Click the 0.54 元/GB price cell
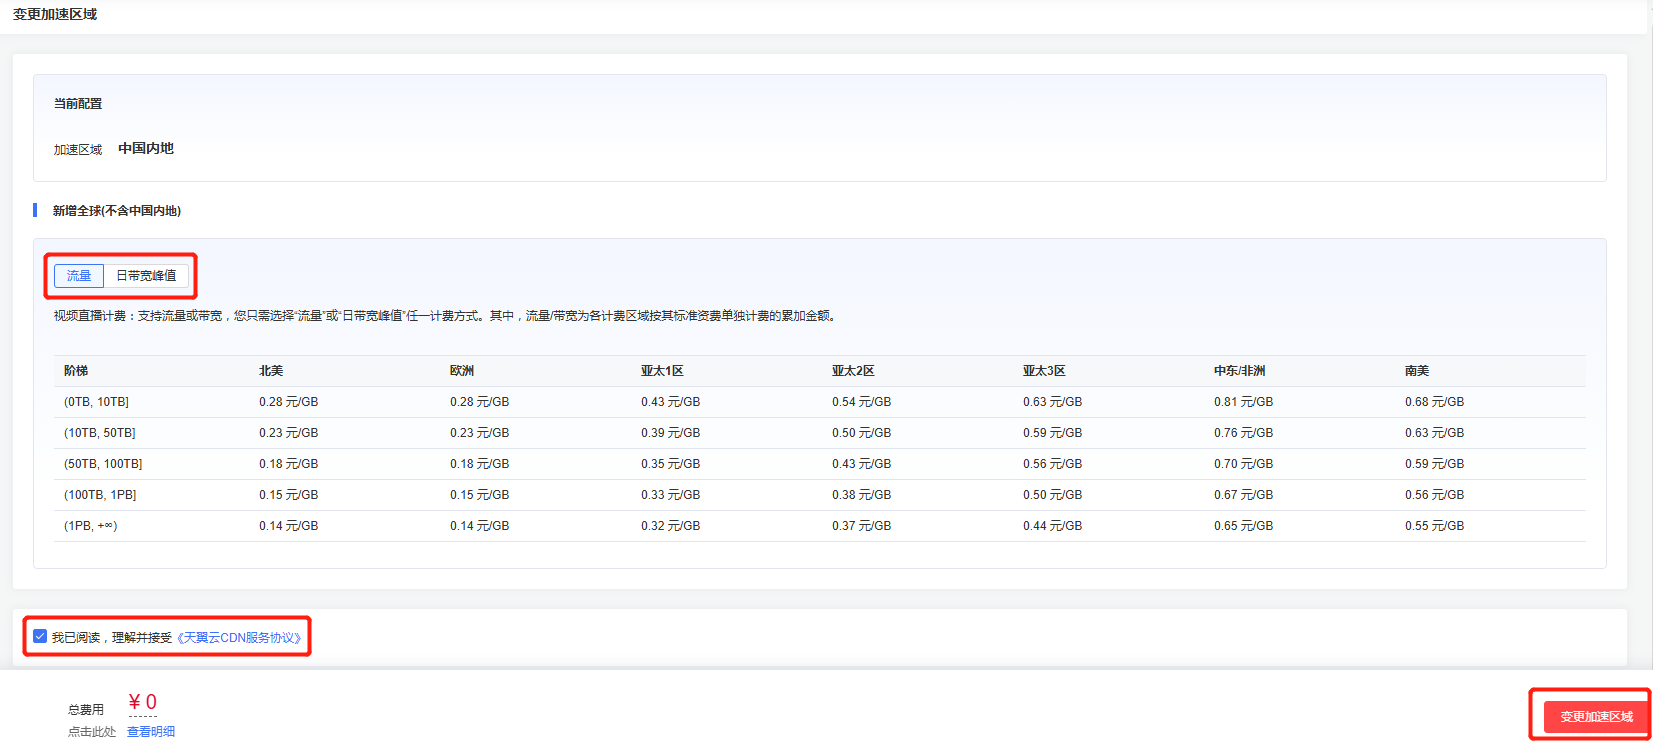 [x=862, y=402]
